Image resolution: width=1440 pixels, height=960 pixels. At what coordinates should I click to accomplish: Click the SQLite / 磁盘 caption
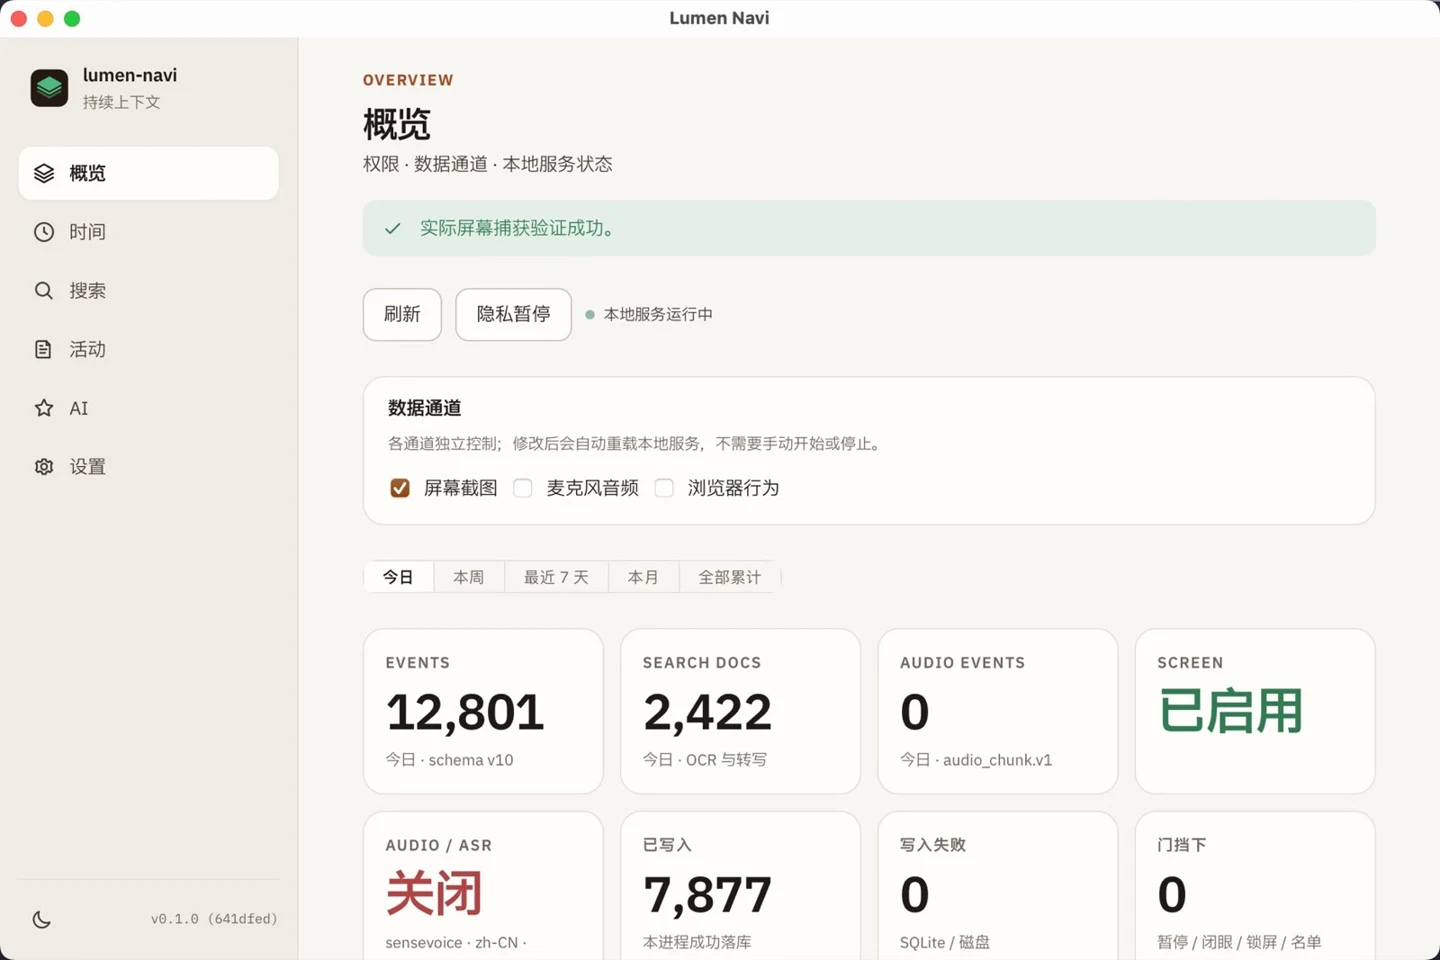[x=945, y=942]
